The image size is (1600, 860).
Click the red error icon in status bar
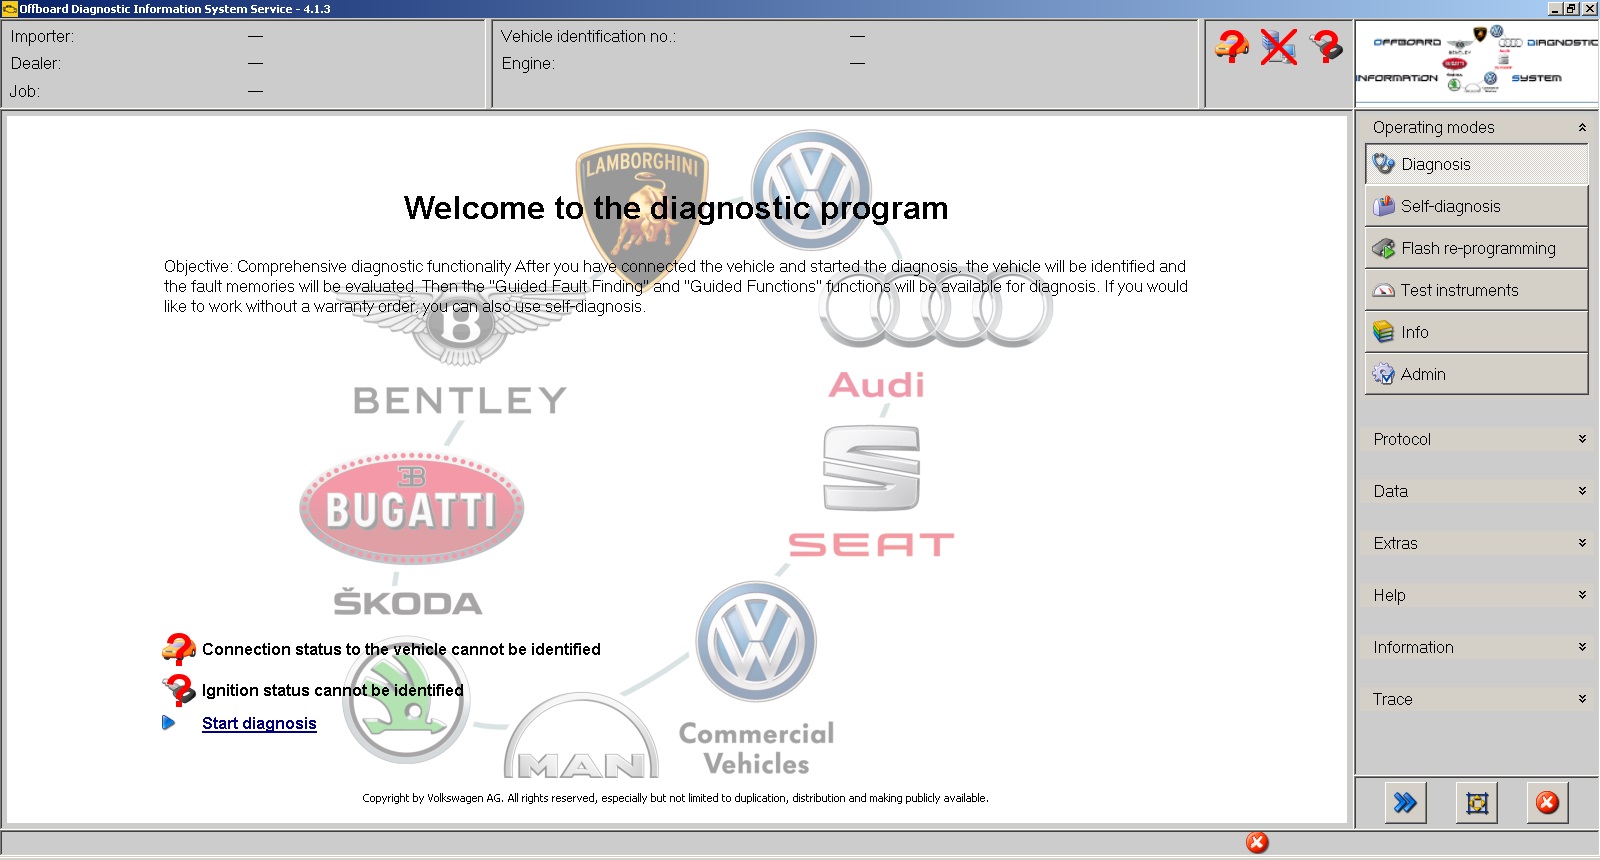1257,843
